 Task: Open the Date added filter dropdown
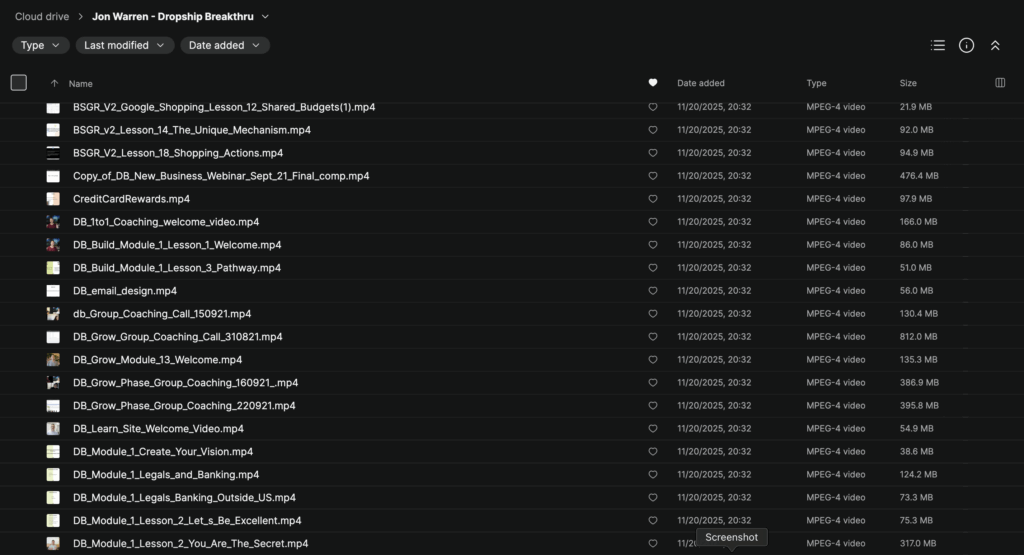(x=225, y=45)
